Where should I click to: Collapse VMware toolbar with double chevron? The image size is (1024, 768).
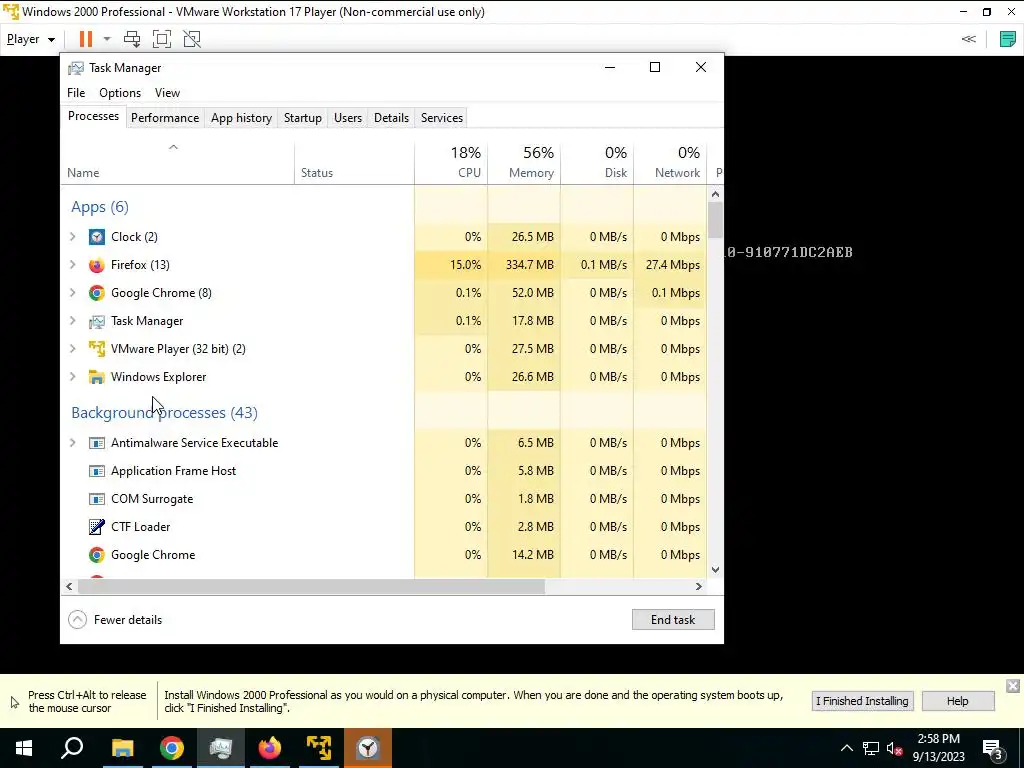pyautogui.click(x=968, y=39)
